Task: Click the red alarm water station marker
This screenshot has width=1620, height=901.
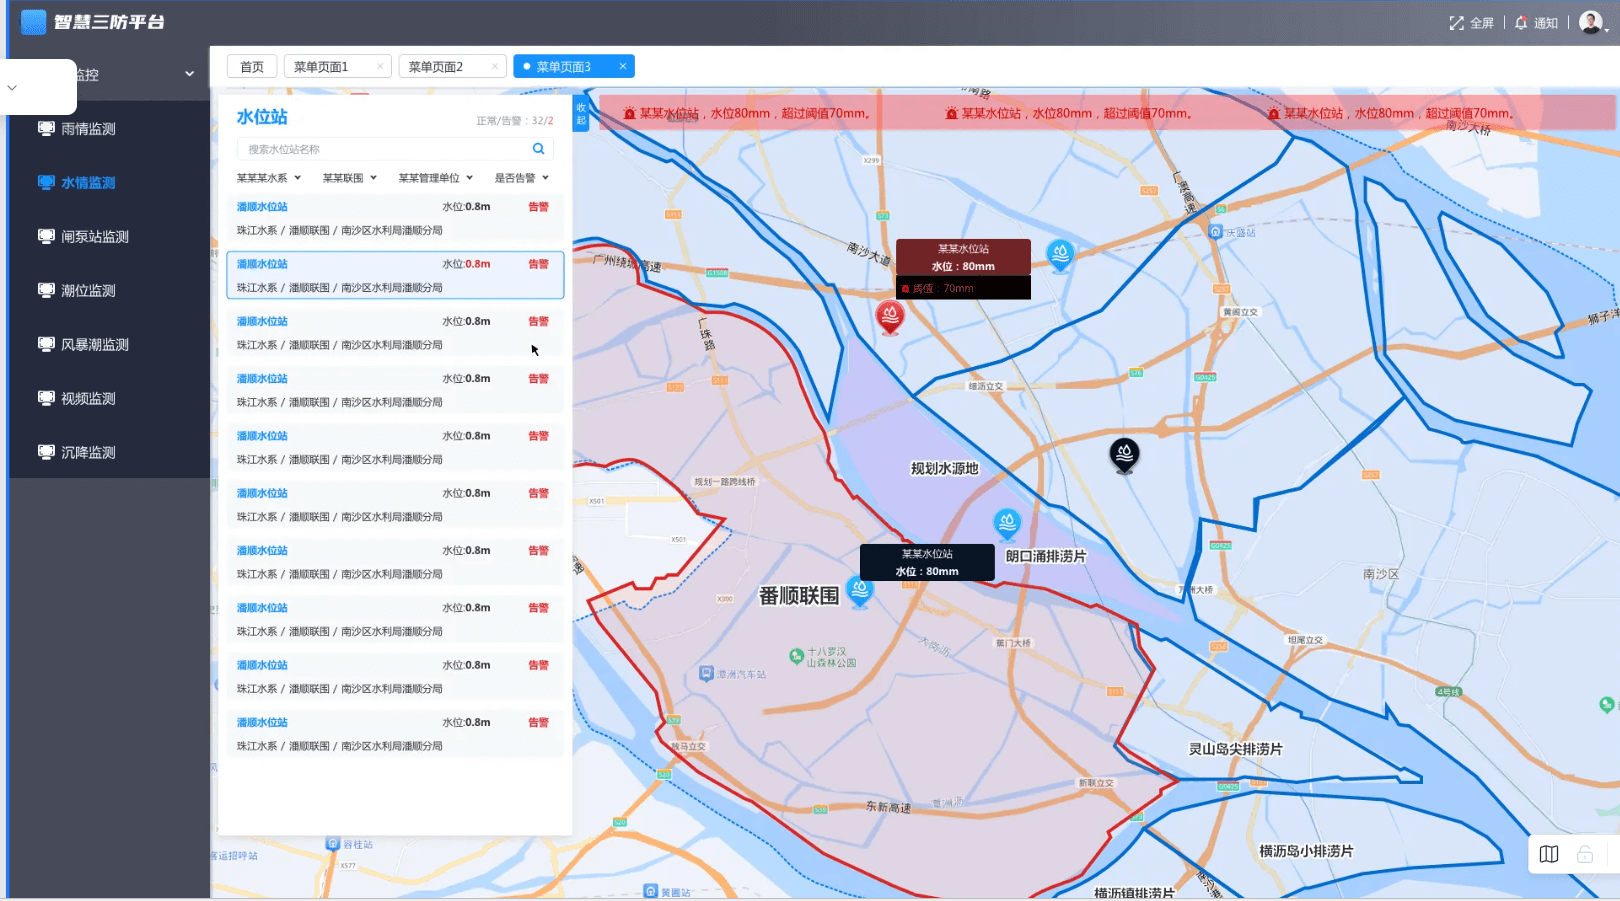Action: (889, 316)
